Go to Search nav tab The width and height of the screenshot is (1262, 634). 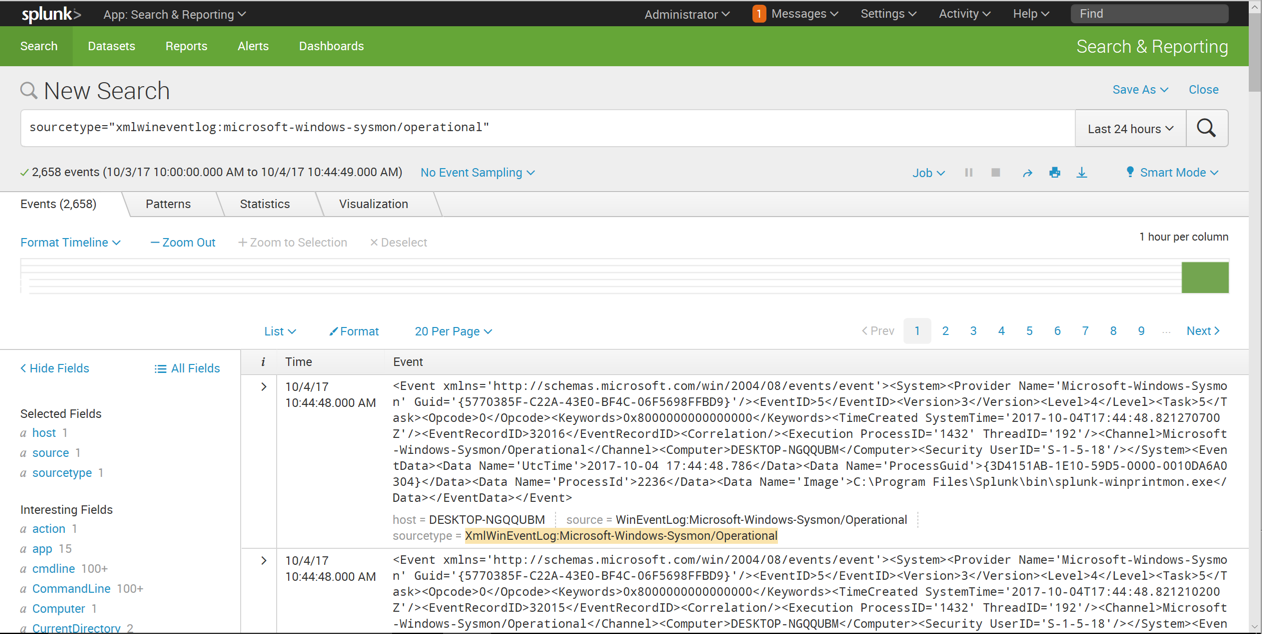coord(39,46)
